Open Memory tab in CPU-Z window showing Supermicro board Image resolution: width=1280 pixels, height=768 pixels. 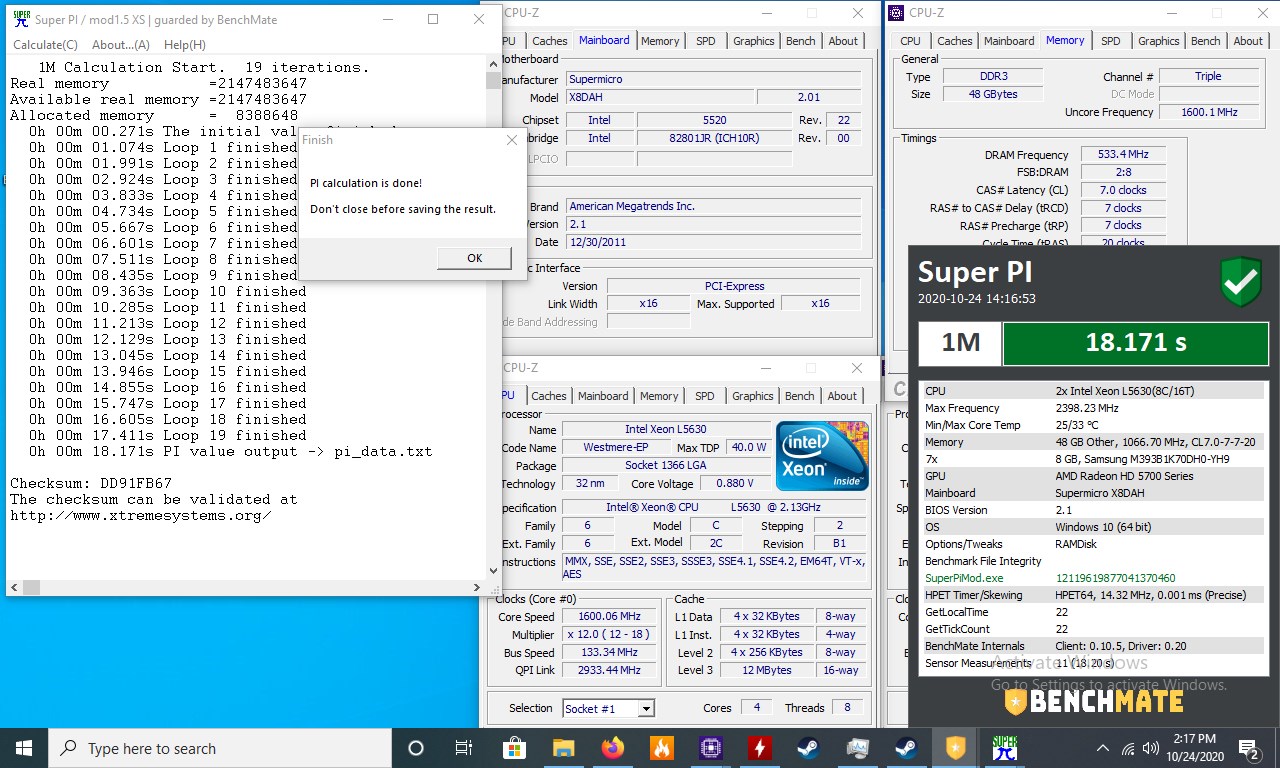click(x=660, y=41)
